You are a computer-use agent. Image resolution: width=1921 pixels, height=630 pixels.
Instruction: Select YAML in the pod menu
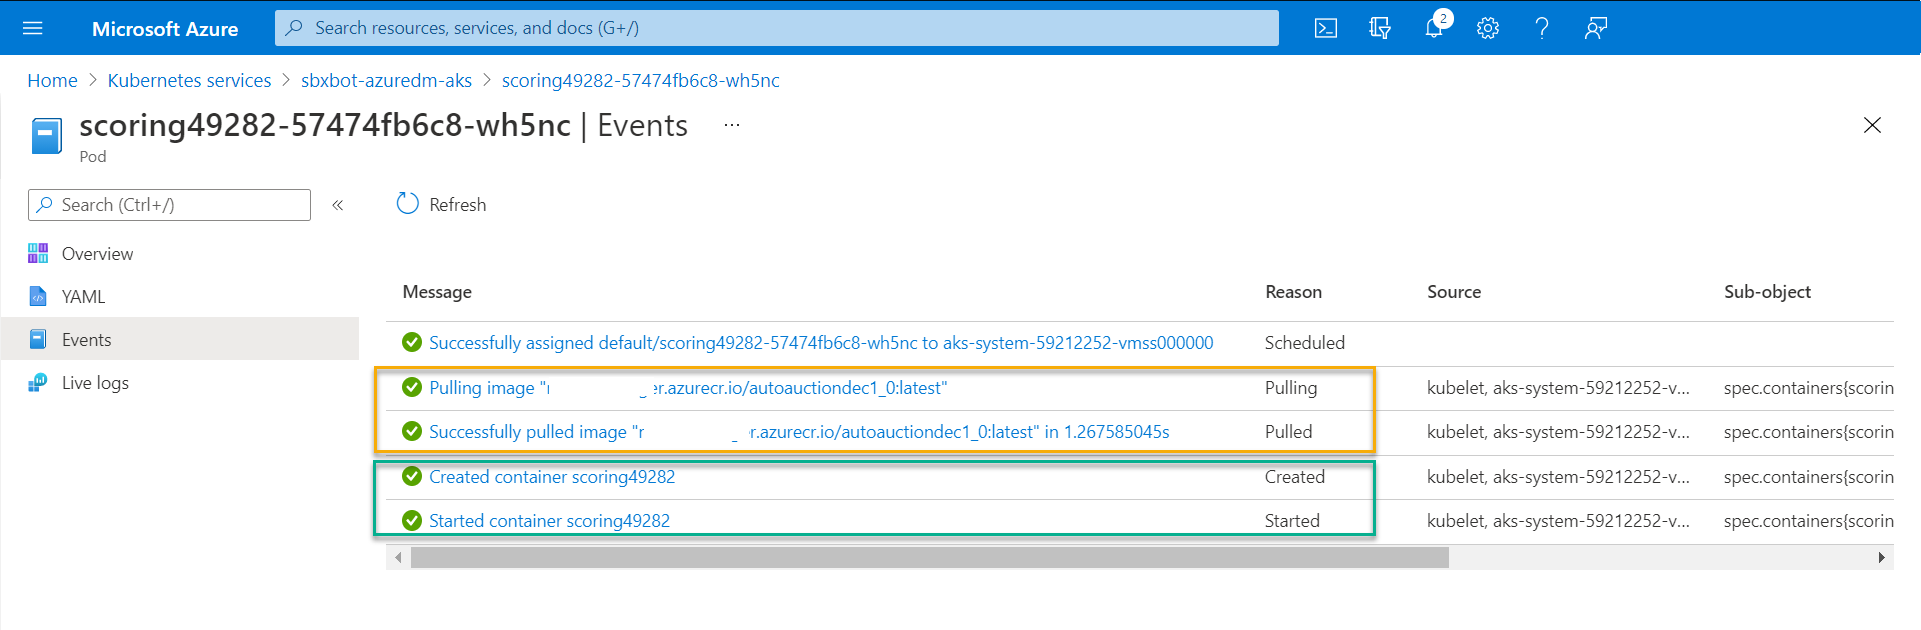click(83, 297)
